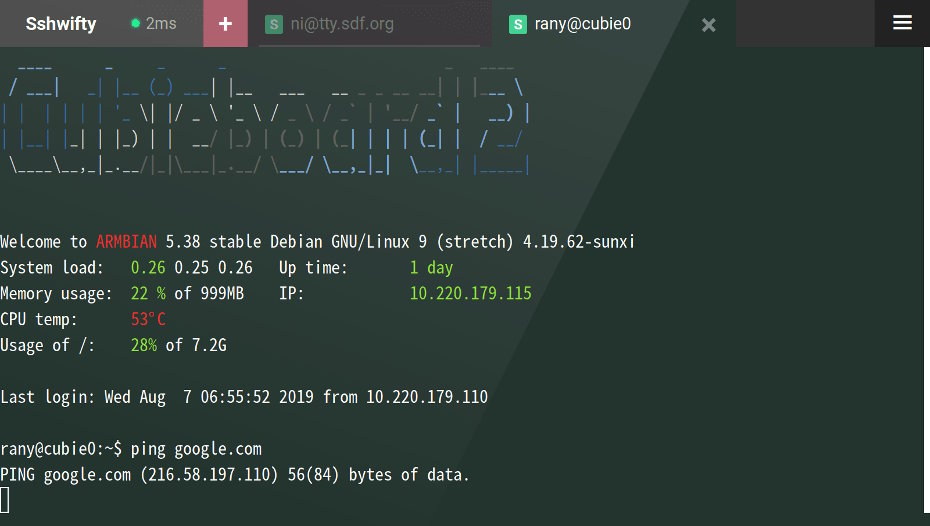
Task: Click the green connection status dot
Action: tap(135, 24)
